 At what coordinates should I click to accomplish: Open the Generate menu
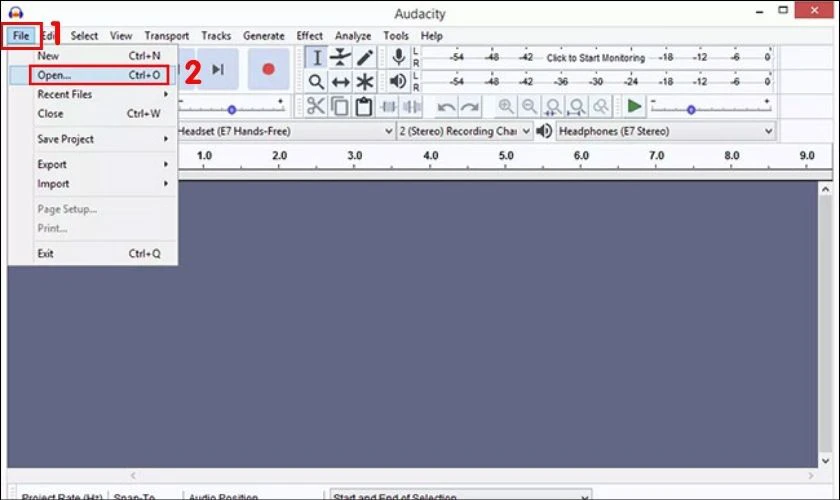coord(264,36)
